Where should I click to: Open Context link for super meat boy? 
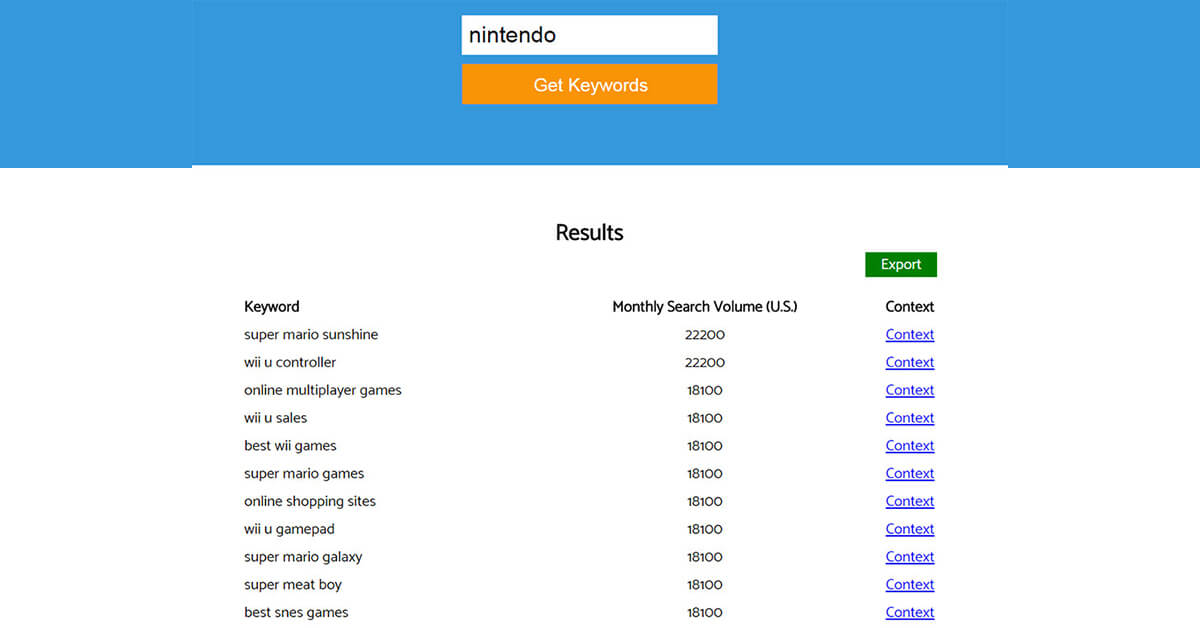click(909, 585)
